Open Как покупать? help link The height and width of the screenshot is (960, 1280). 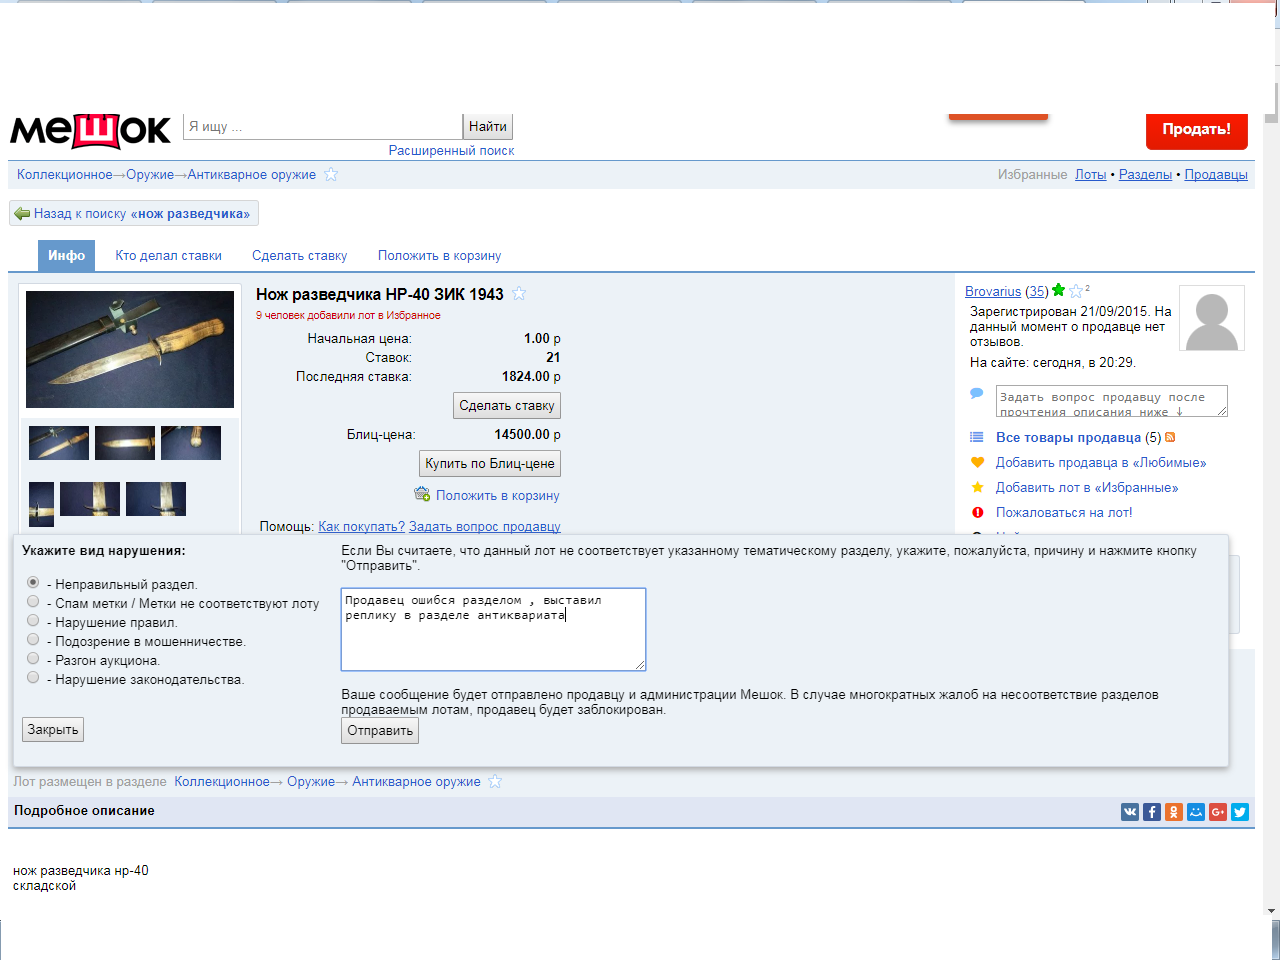362,526
